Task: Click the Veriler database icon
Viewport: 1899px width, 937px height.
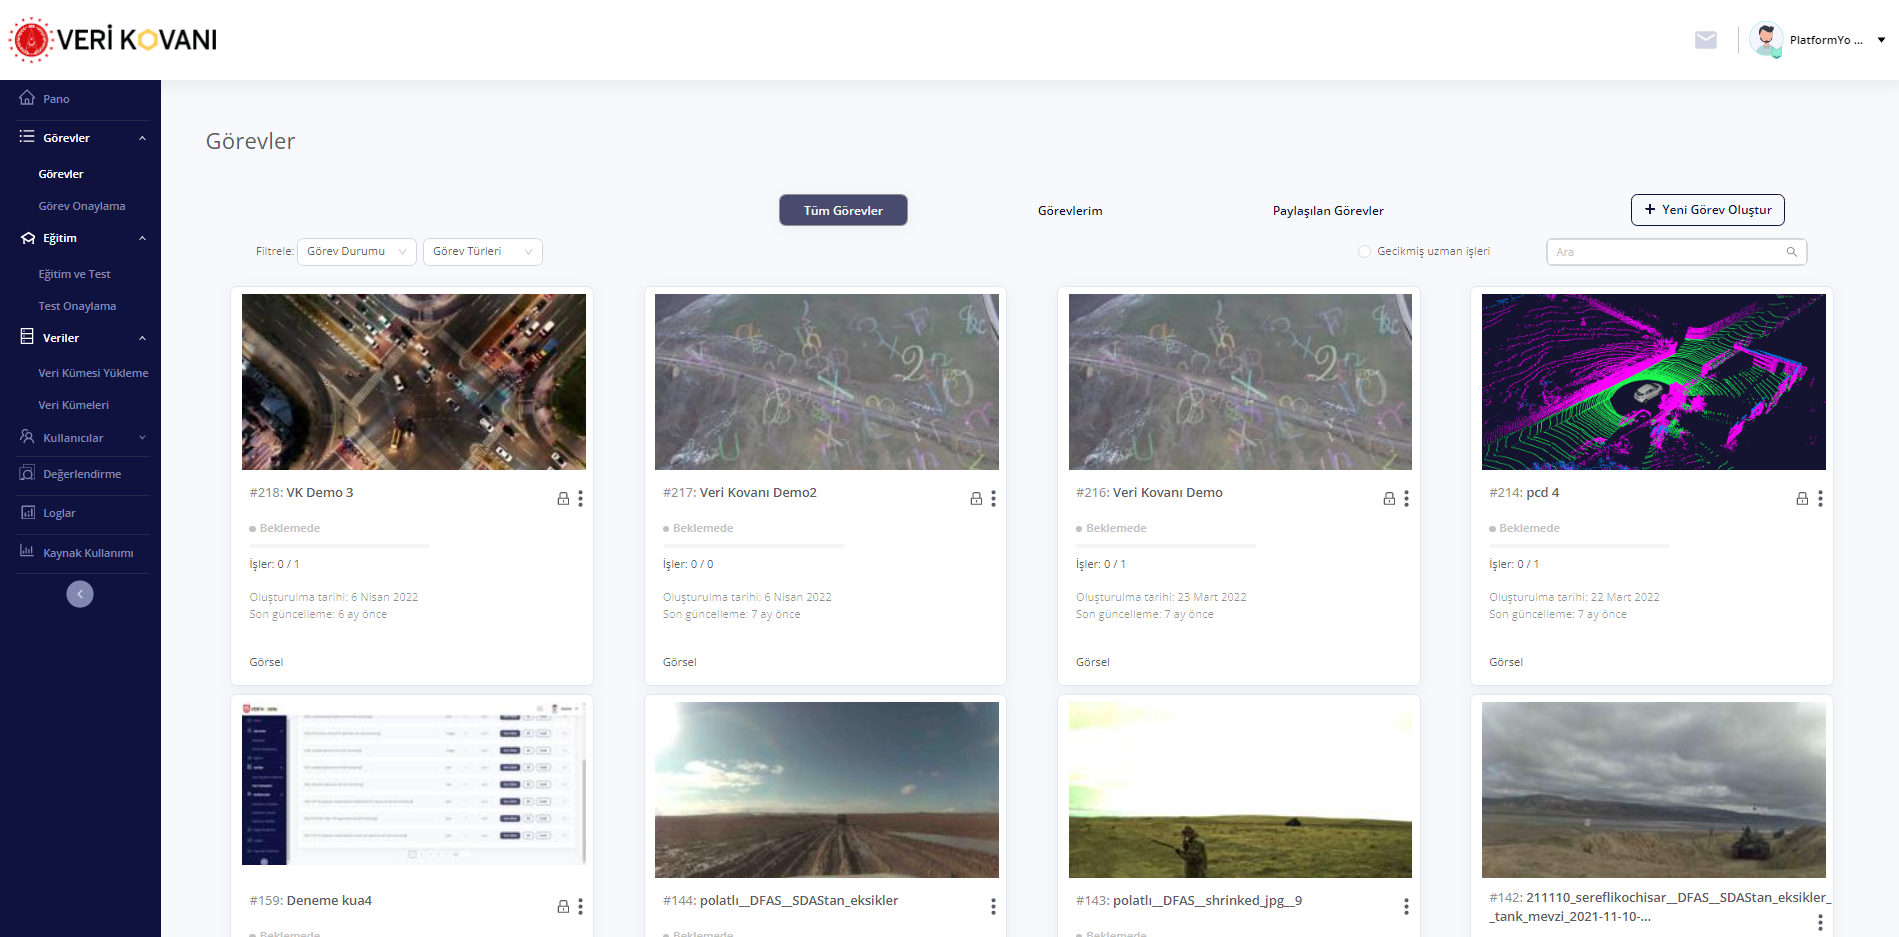Action: pyautogui.click(x=27, y=337)
